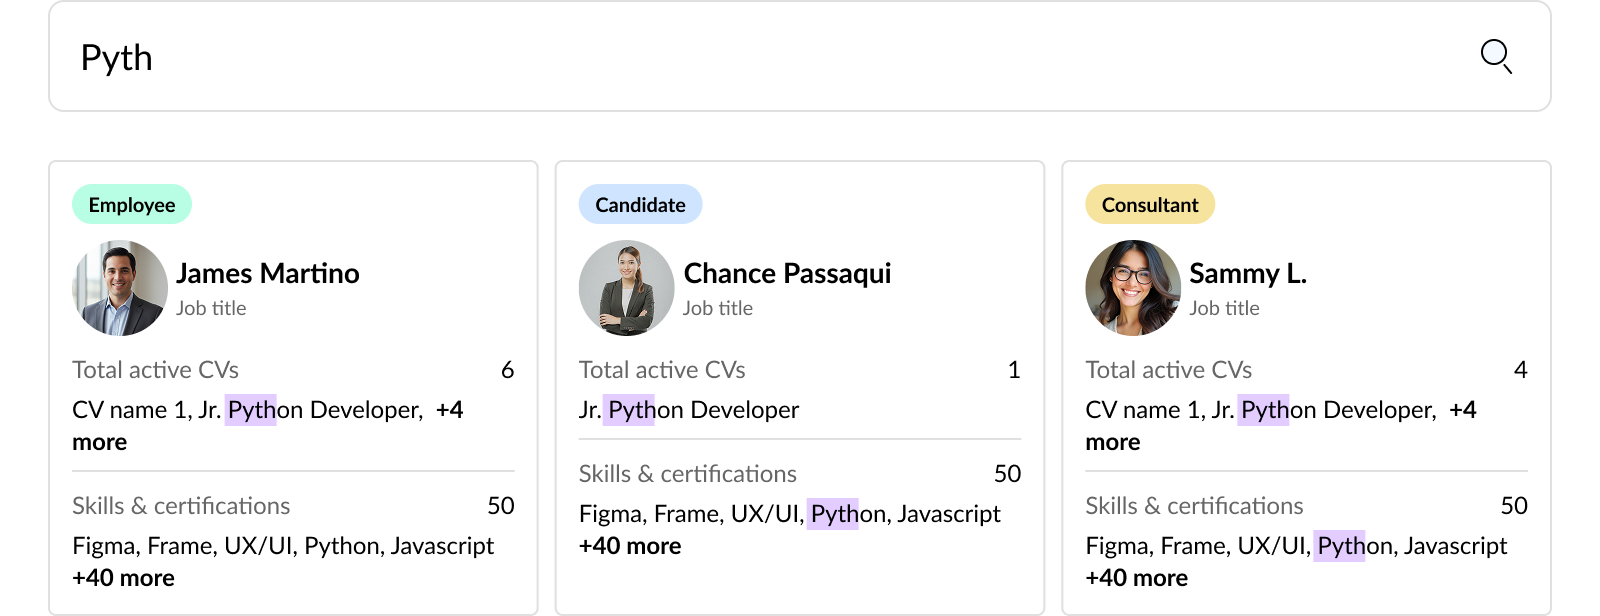This screenshot has height=616, width=1600.
Task: Open Sammy L.'s profile photo
Action: [1133, 288]
